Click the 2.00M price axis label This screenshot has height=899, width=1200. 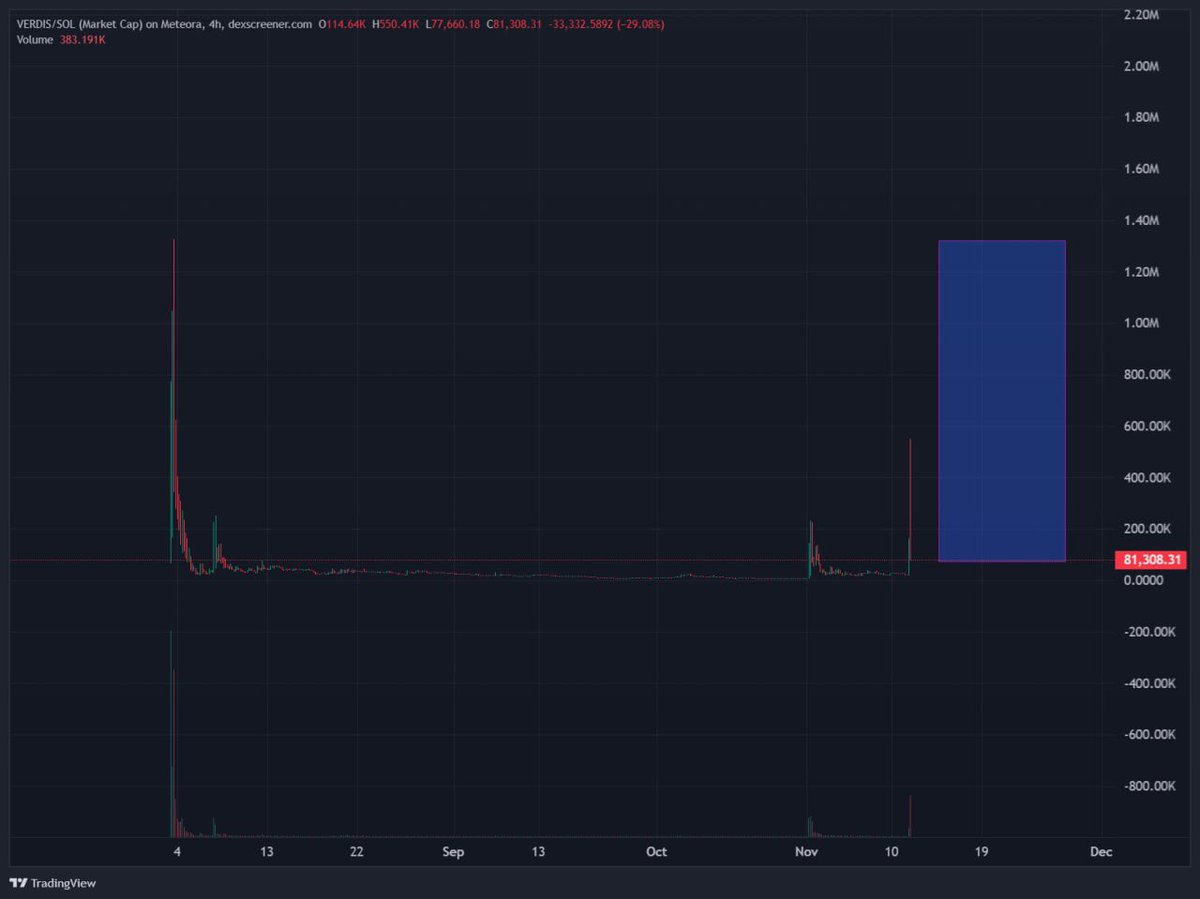click(1140, 66)
